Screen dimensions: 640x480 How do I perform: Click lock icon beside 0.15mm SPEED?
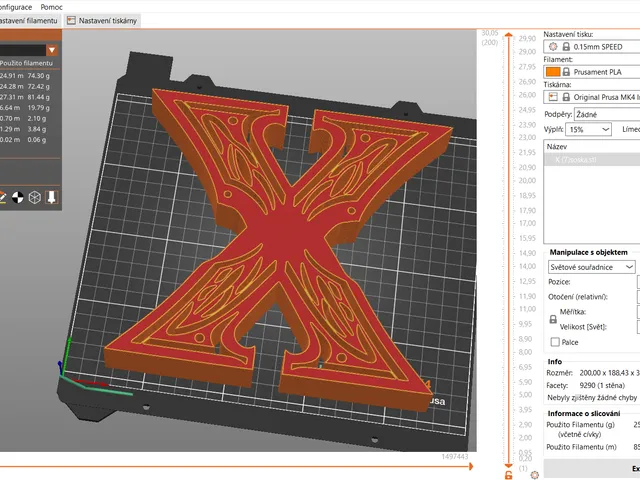[x=566, y=47]
